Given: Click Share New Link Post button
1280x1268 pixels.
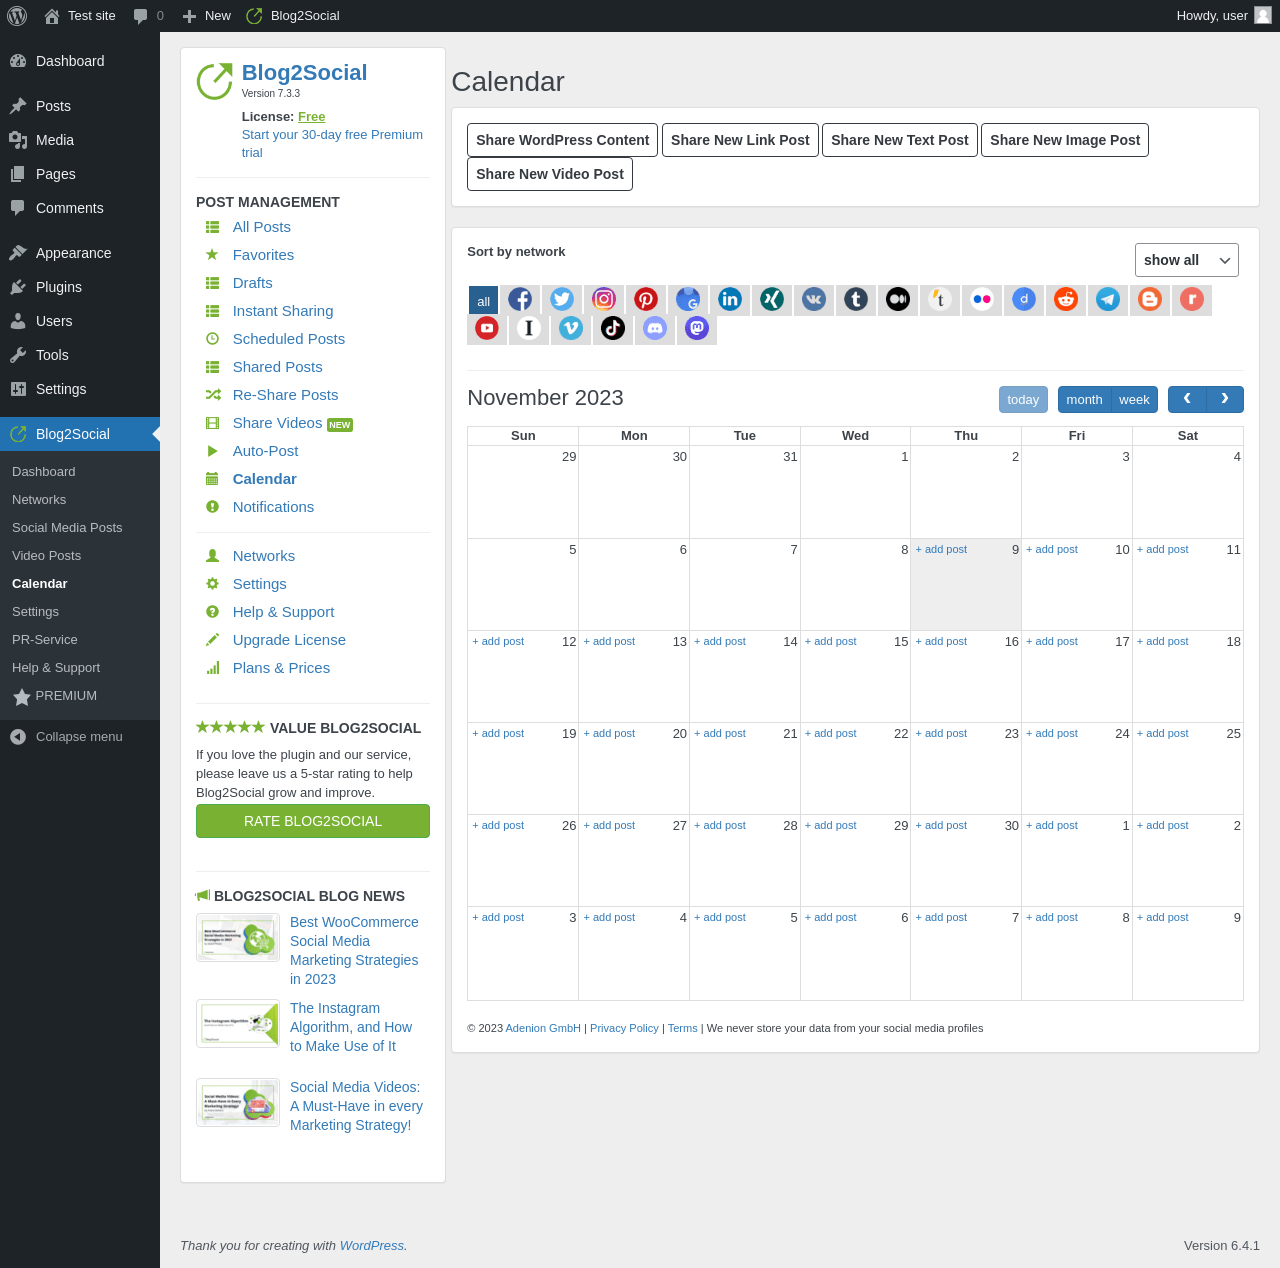Looking at the screenshot, I should (x=740, y=140).
